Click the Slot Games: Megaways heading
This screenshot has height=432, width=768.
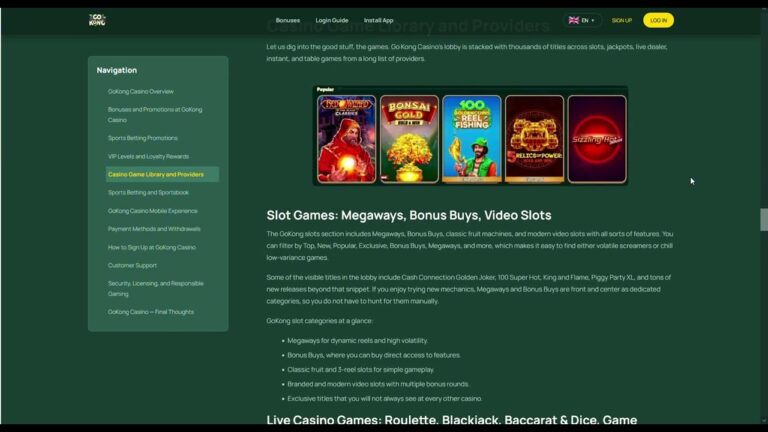[408, 215]
